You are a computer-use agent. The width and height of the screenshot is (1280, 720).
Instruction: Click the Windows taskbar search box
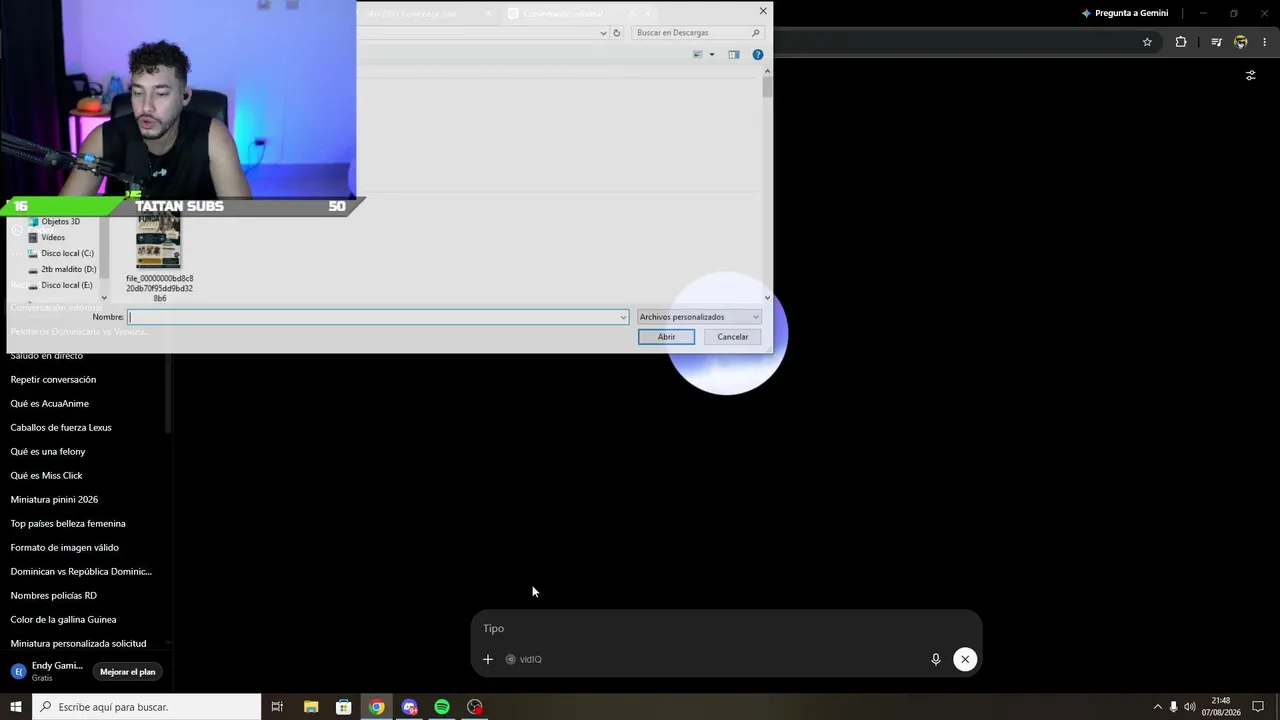147,707
